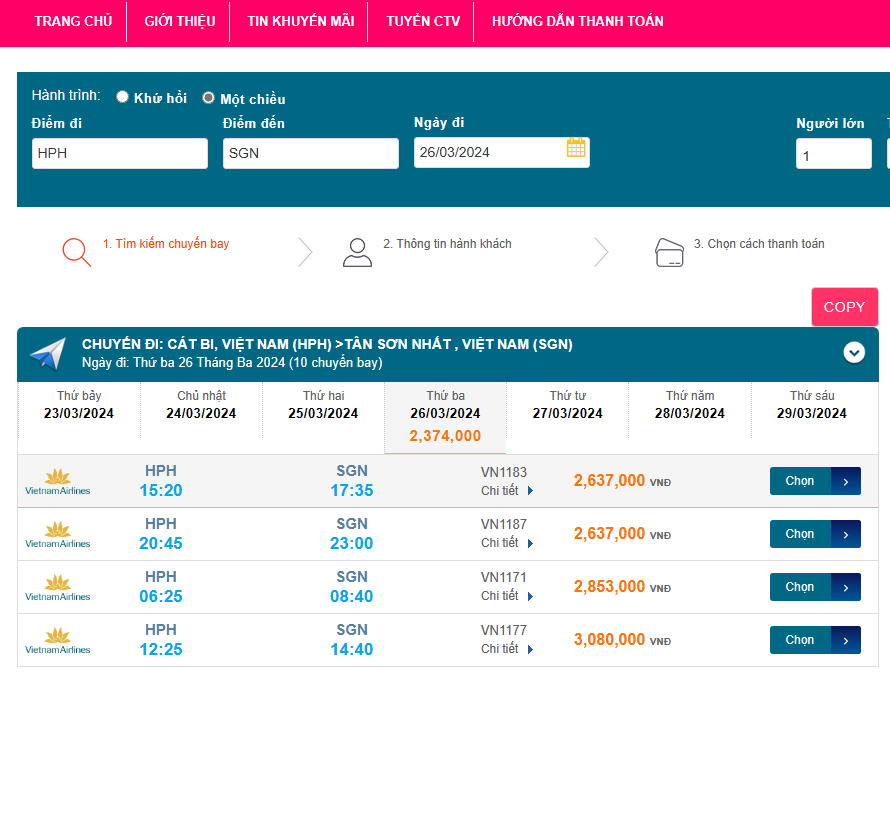890x813 pixels.
Task: Click the magnifier icon for flight search step
Action: pos(76,252)
